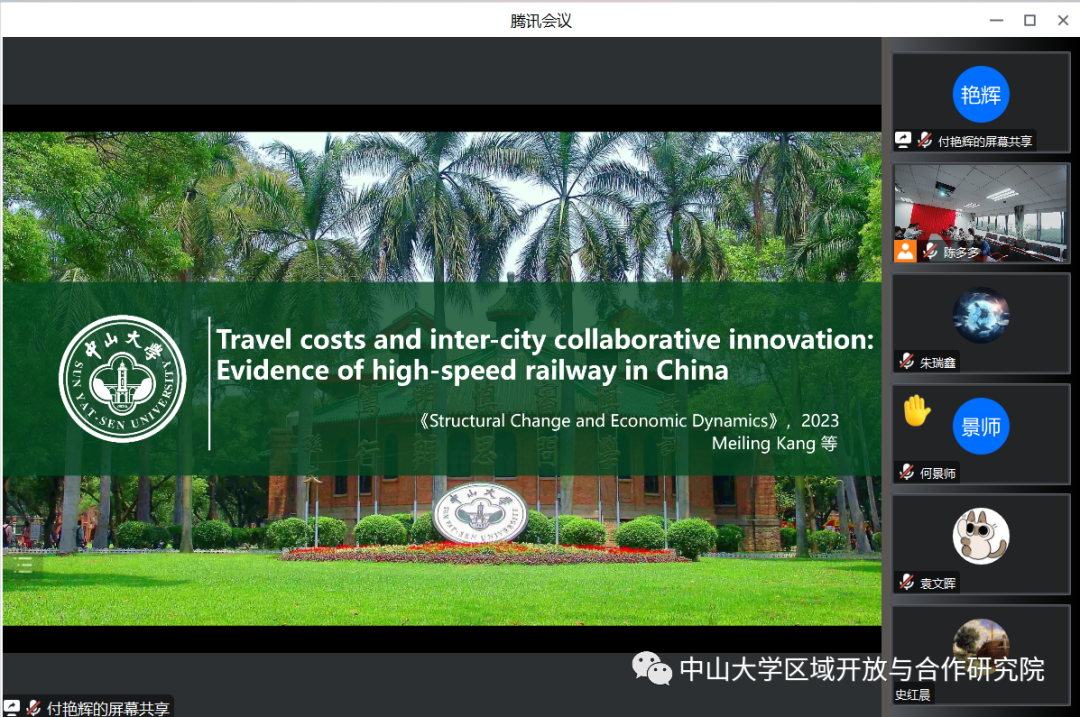Minimize the 腾讯会议 window
This screenshot has height=717, width=1080.
click(994, 20)
